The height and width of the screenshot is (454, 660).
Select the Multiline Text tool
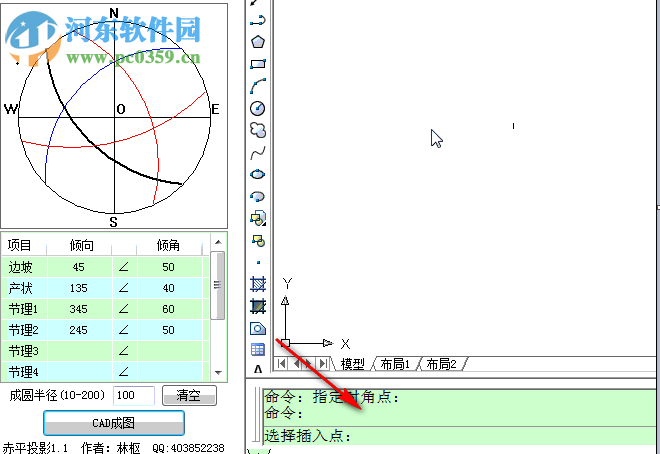coord(258,369)
